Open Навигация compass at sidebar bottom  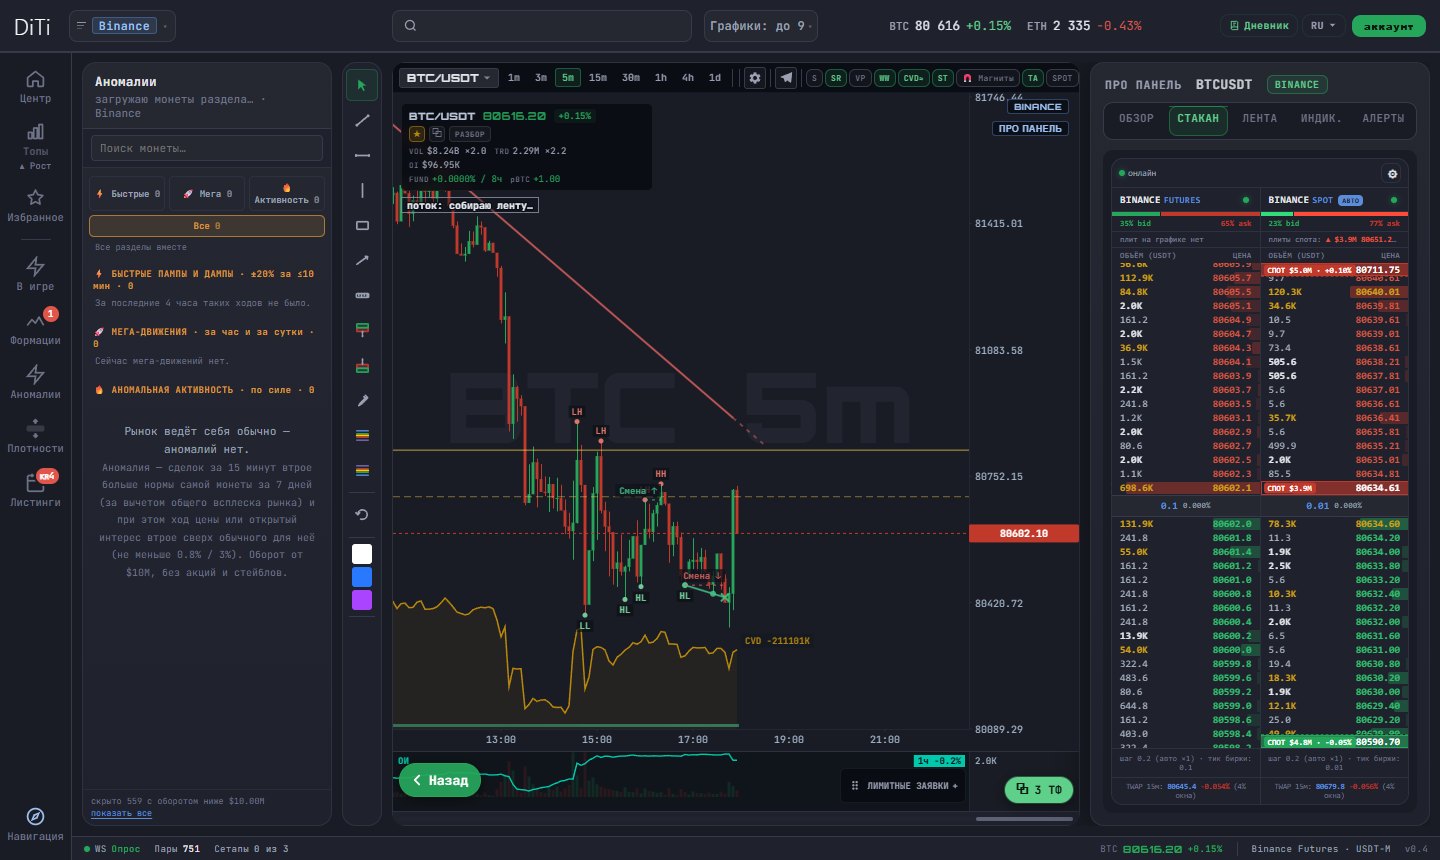(x=35, y=824)
